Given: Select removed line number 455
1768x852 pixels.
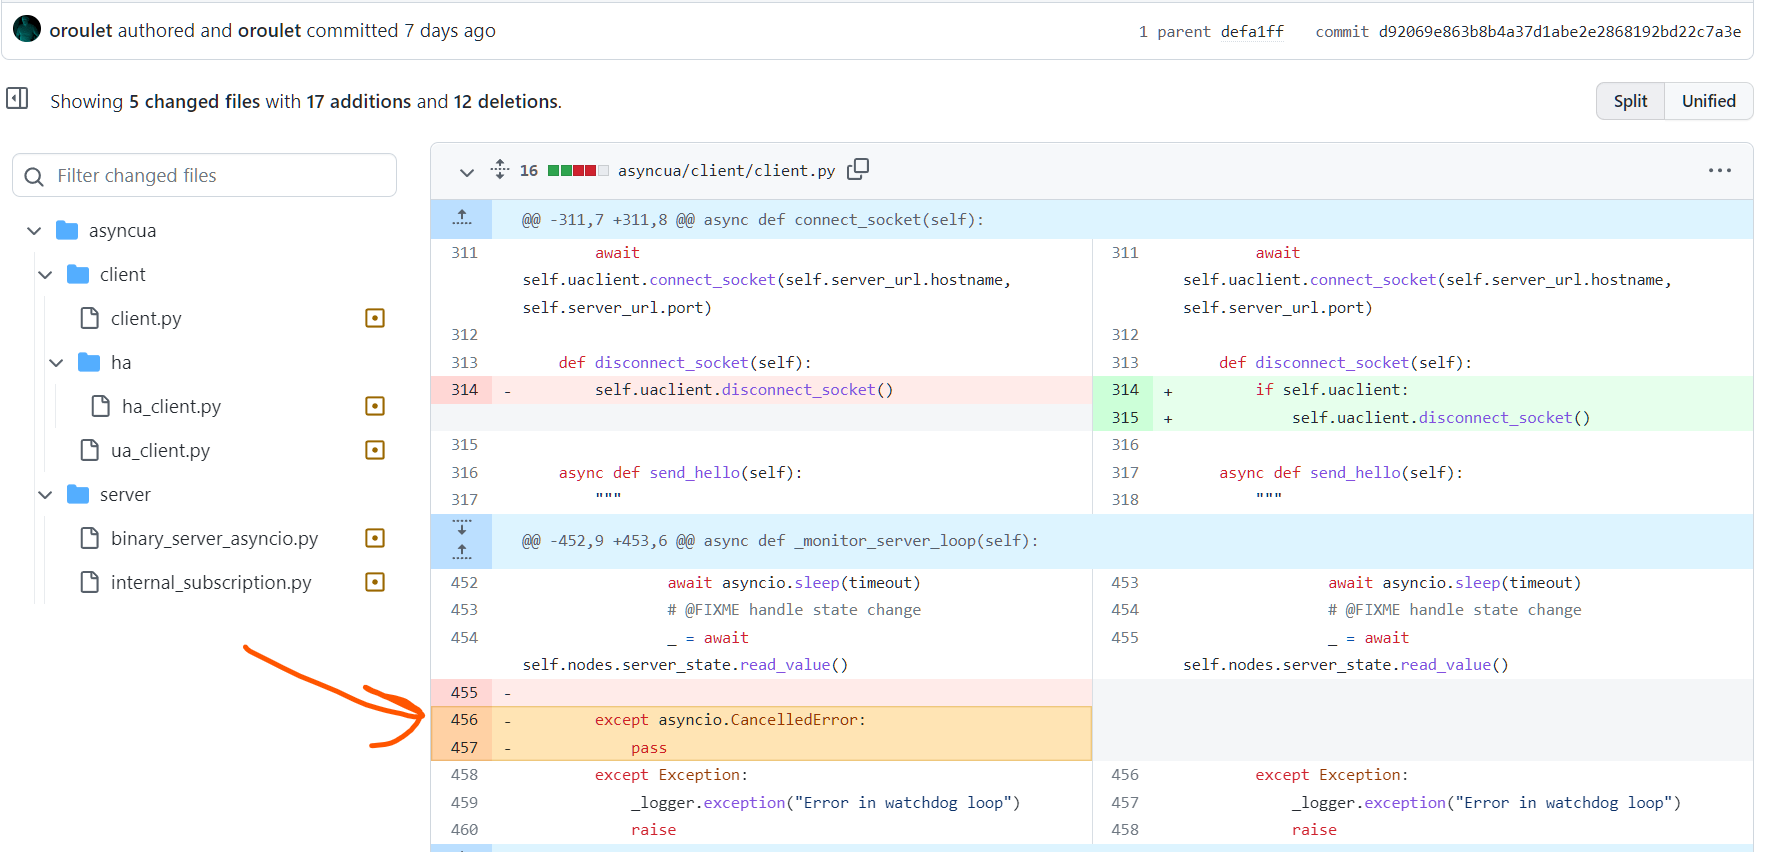Looking at the screenshot, I should (464, 692).
